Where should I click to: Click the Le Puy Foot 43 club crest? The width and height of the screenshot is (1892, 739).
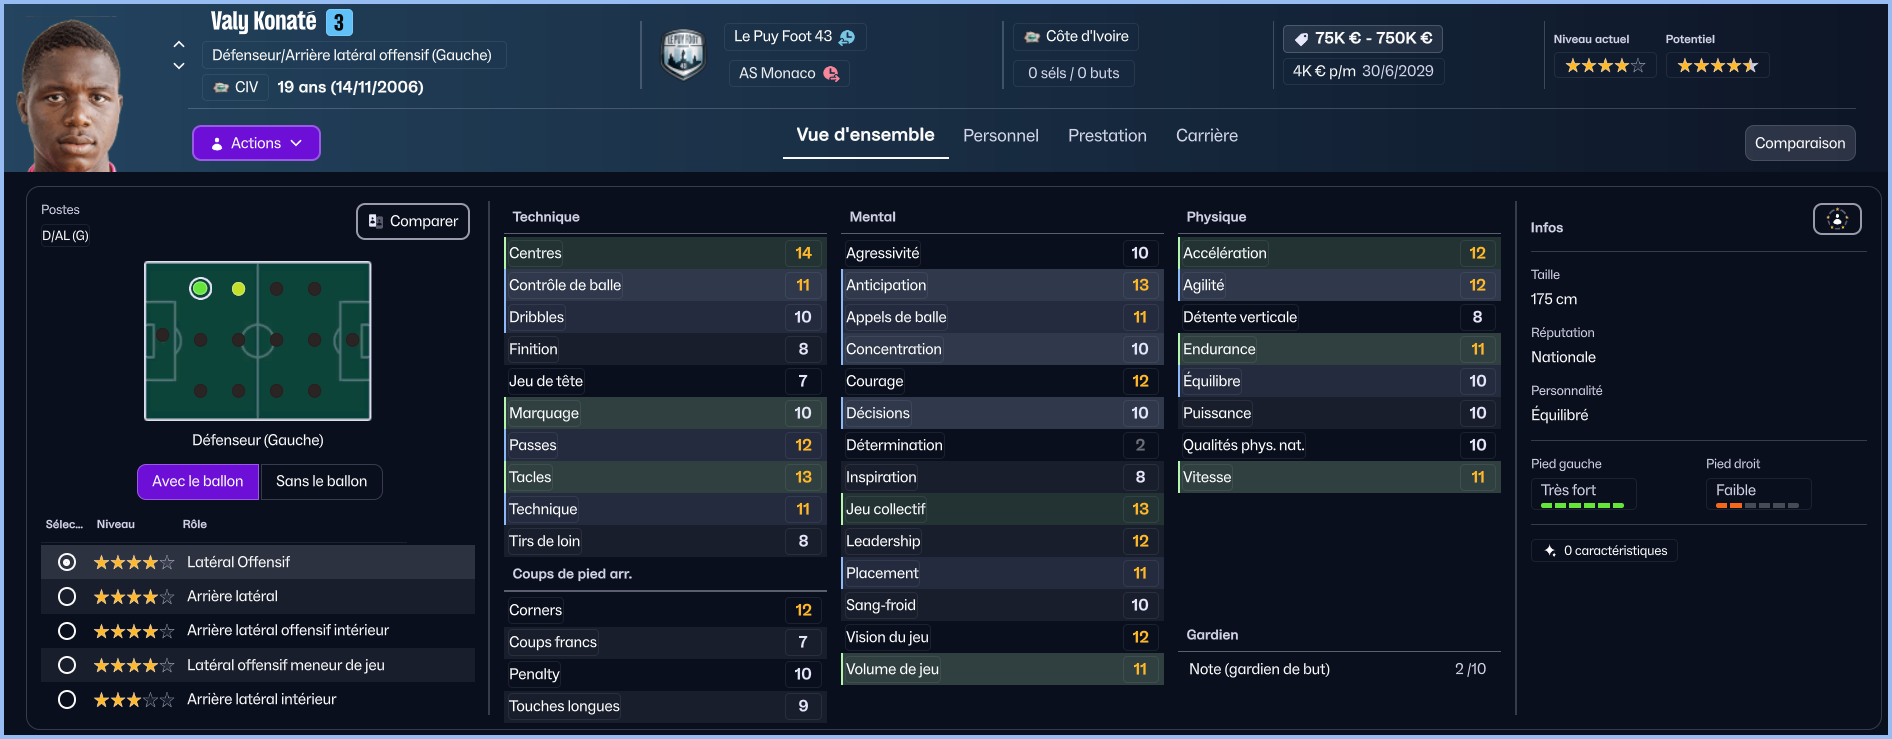tap(683, 54)
